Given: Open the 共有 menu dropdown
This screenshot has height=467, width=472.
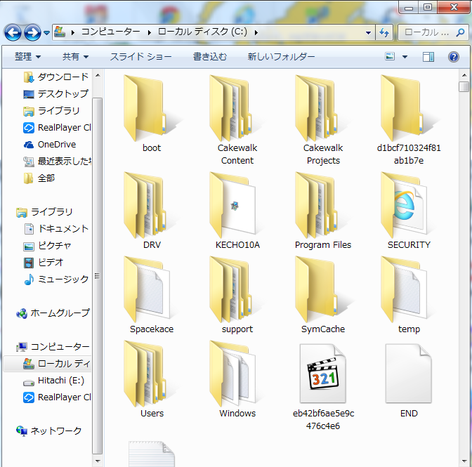Looking at the screenshot, I should (75, 57).
